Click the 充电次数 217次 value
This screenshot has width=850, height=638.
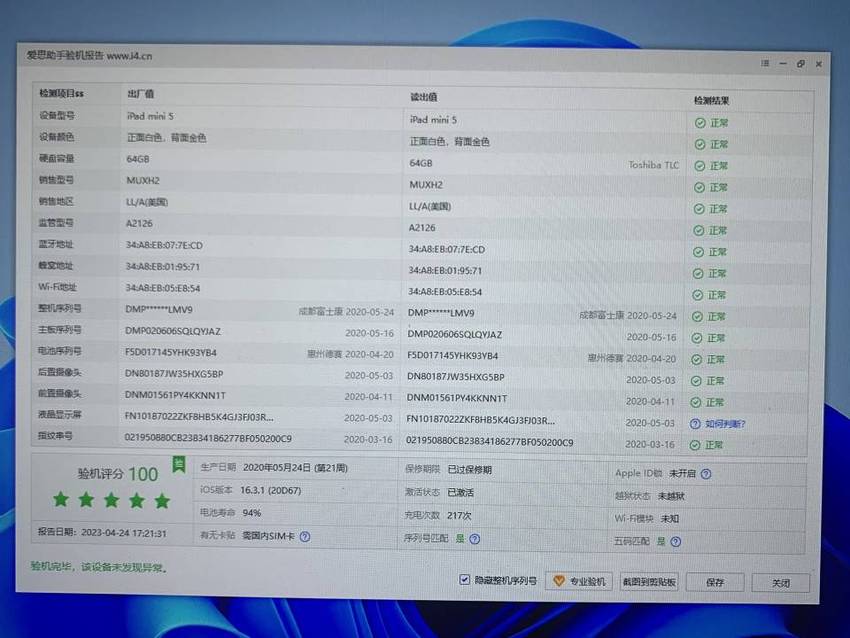tap(459, 515)
